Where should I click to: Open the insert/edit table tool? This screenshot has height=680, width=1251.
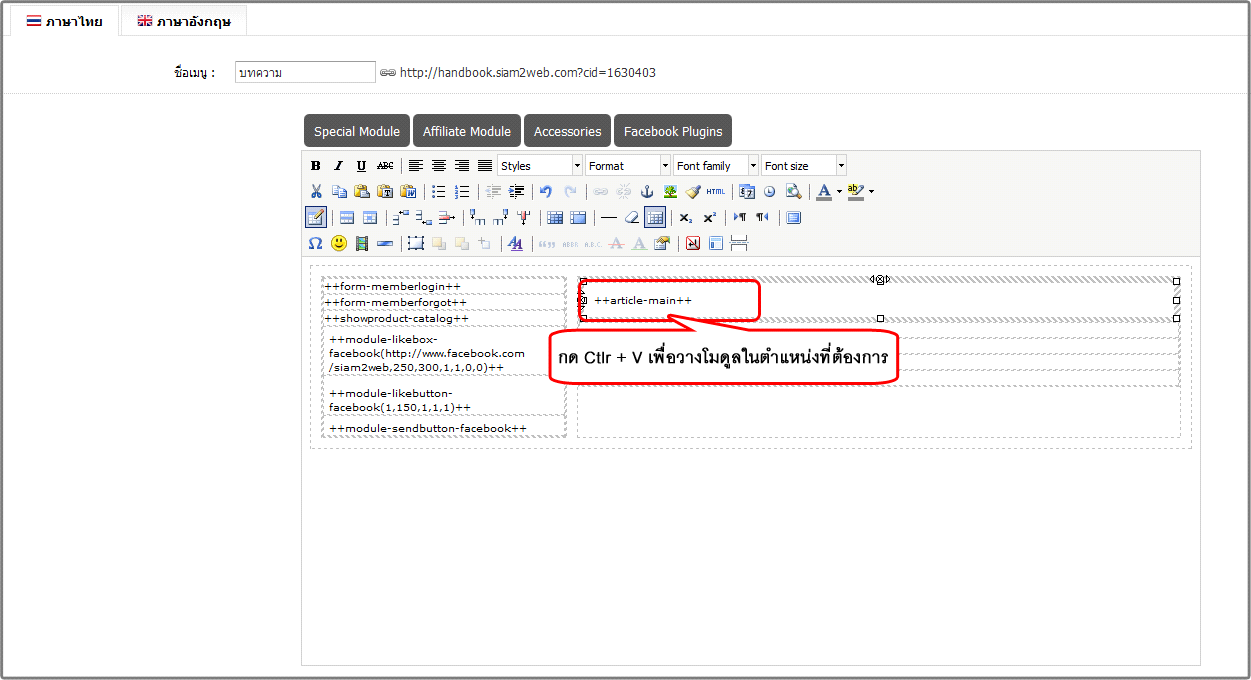tap(316, 217)
